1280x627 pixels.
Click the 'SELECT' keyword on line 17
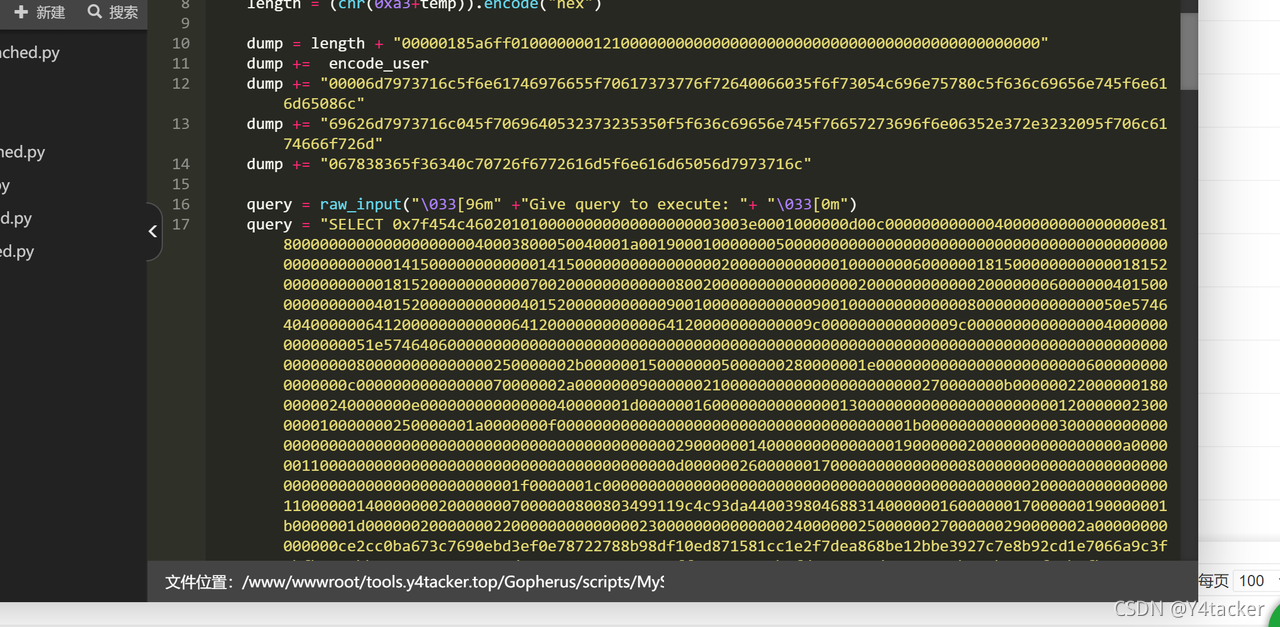(x=355, y=224)
